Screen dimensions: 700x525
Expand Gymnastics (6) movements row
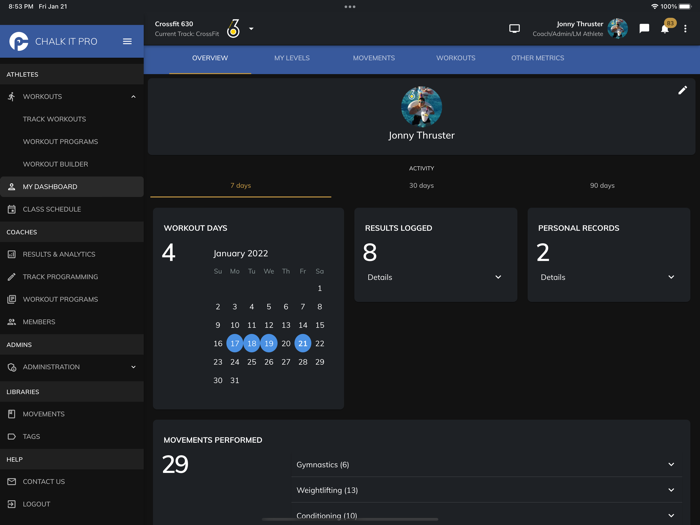pos(487,465)
